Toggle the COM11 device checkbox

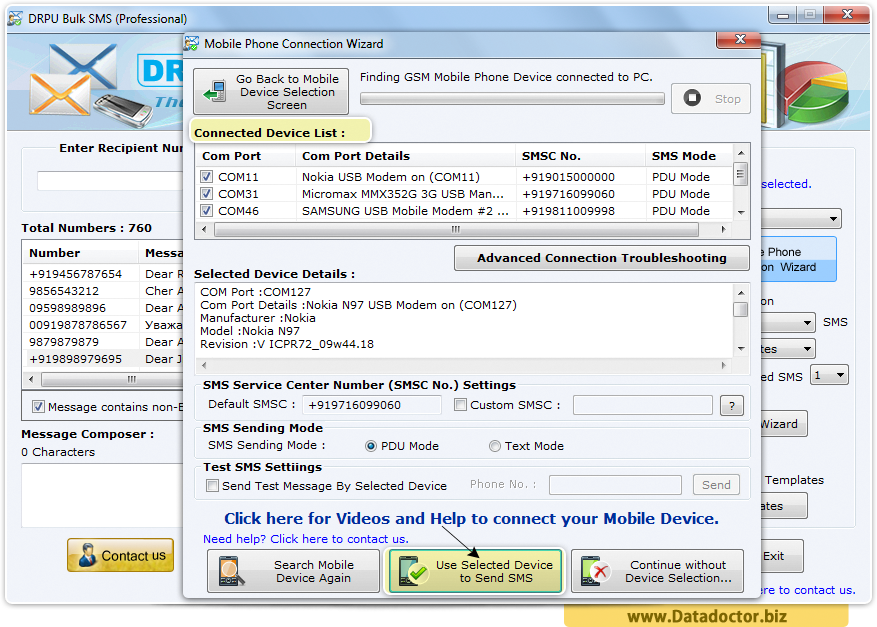(206, 177)
